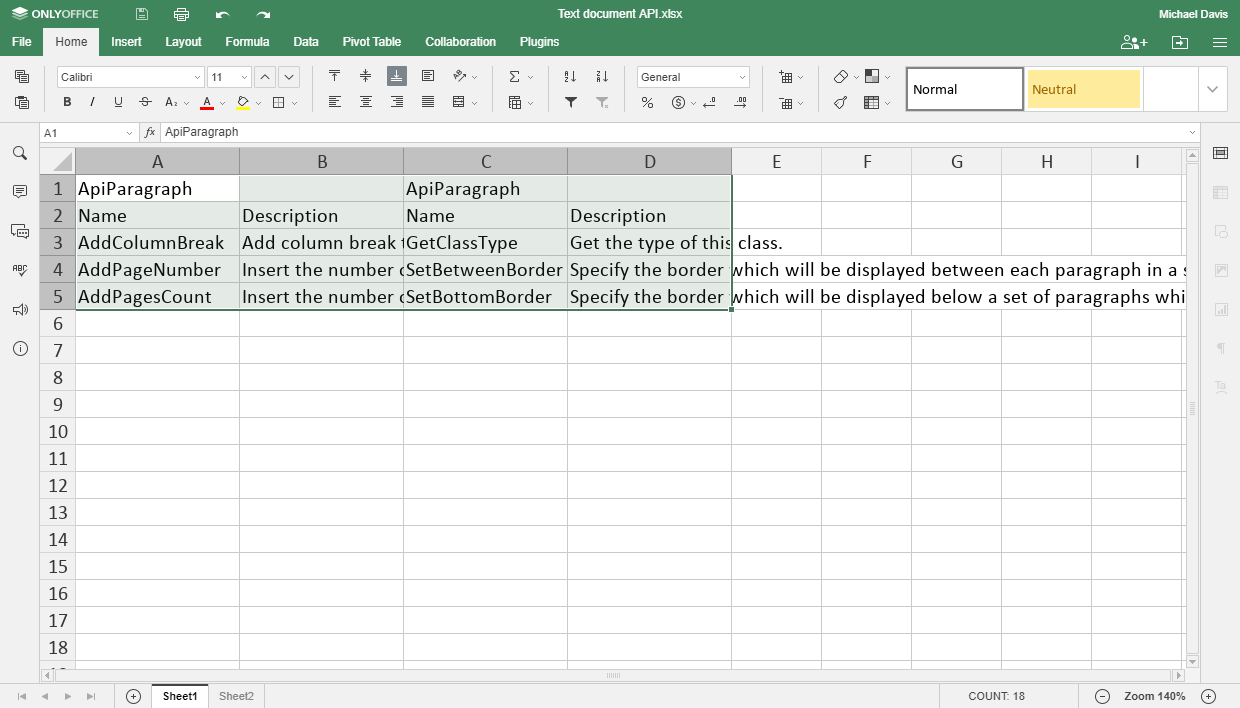Switch to Sheet2
1240x708 pixels.
coord(236,695)
